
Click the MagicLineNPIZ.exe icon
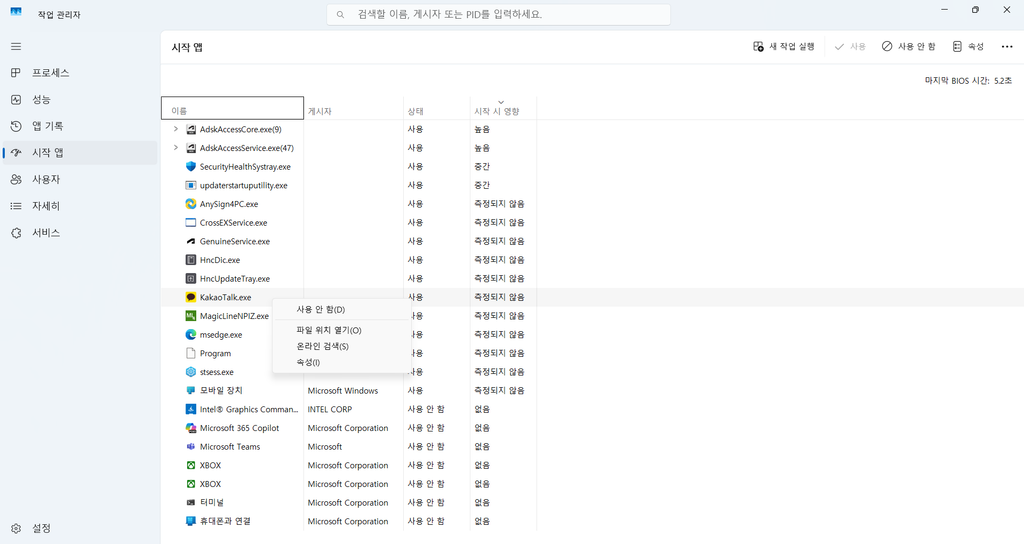(191, 316)
